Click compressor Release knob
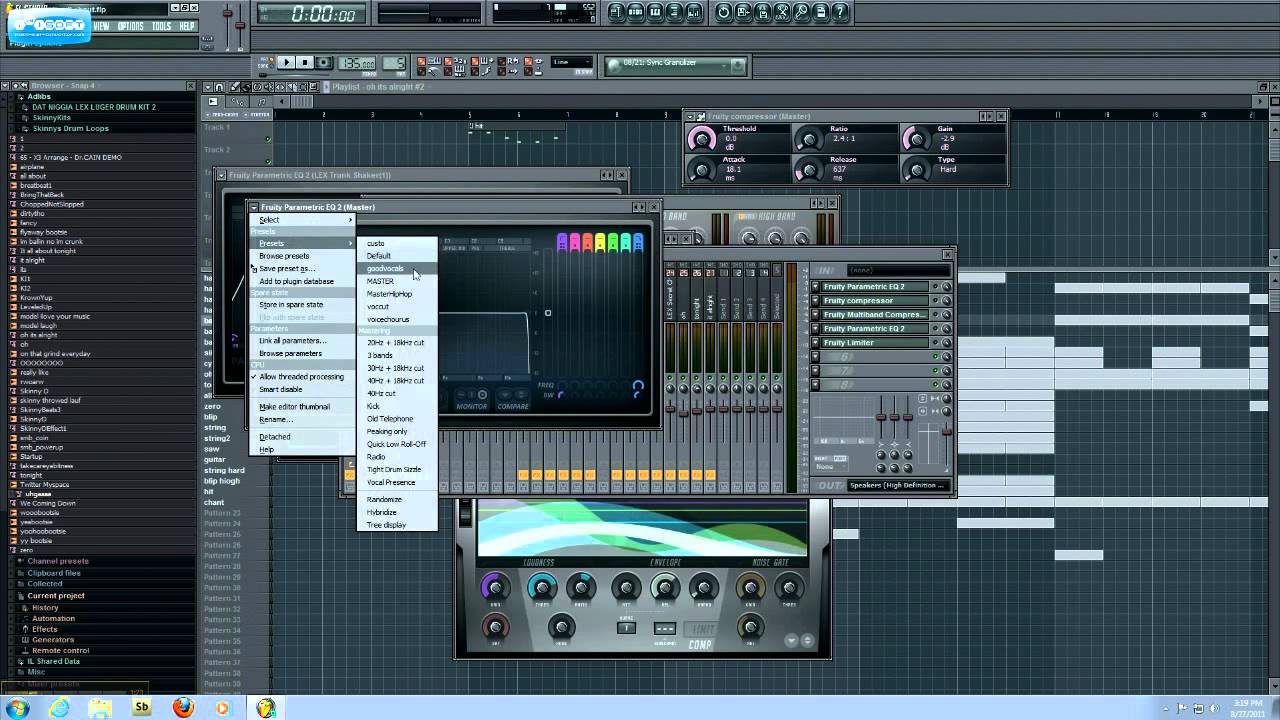 (808, 169)
